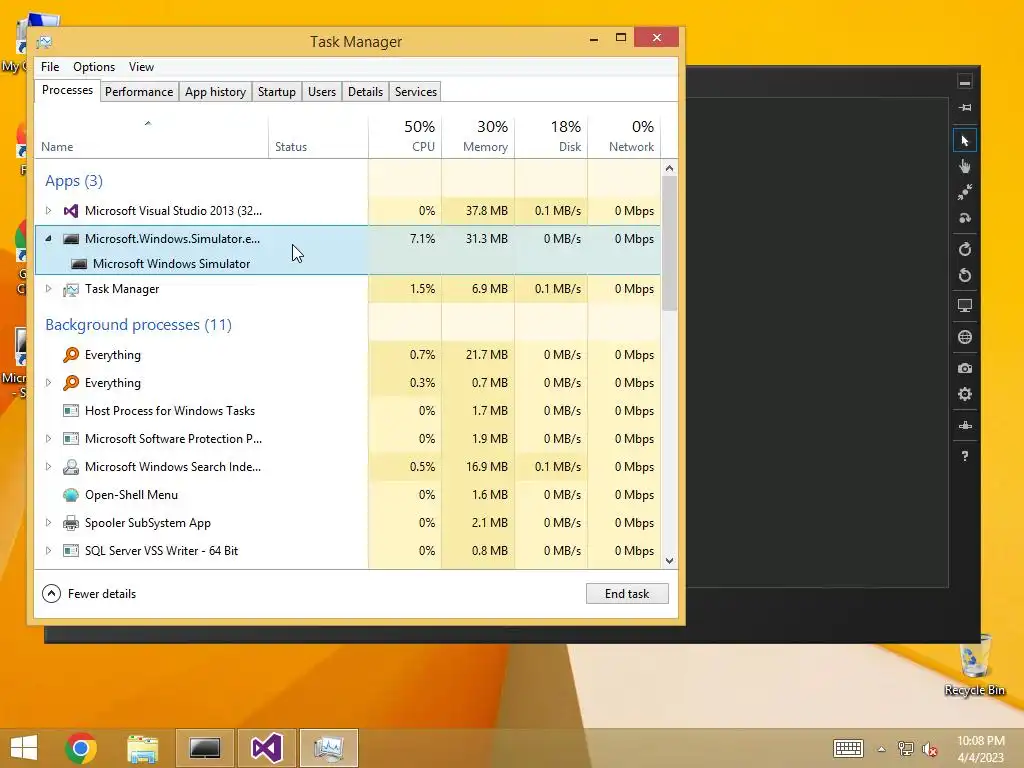Click Task Manager taskbar icon

pos(328,748)
